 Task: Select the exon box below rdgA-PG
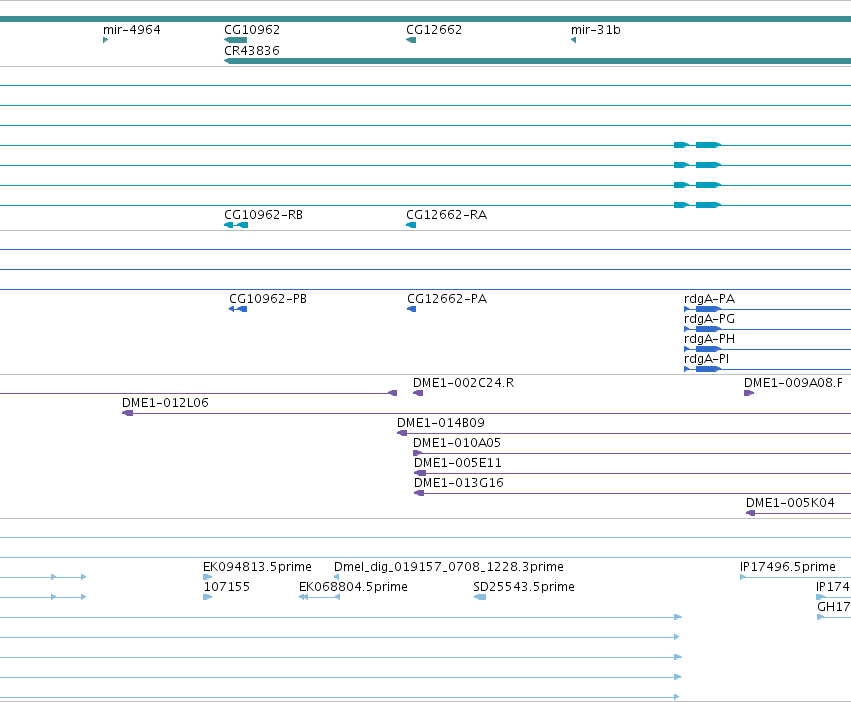point(708,329)
